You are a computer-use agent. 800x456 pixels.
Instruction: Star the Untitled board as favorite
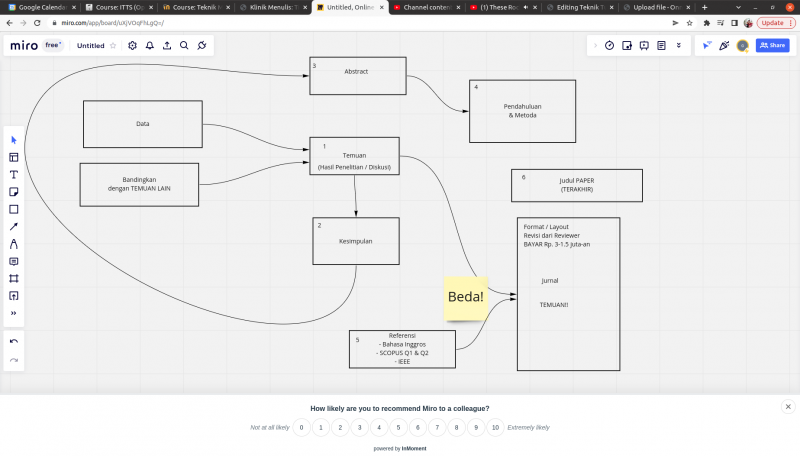coord(113,45)
